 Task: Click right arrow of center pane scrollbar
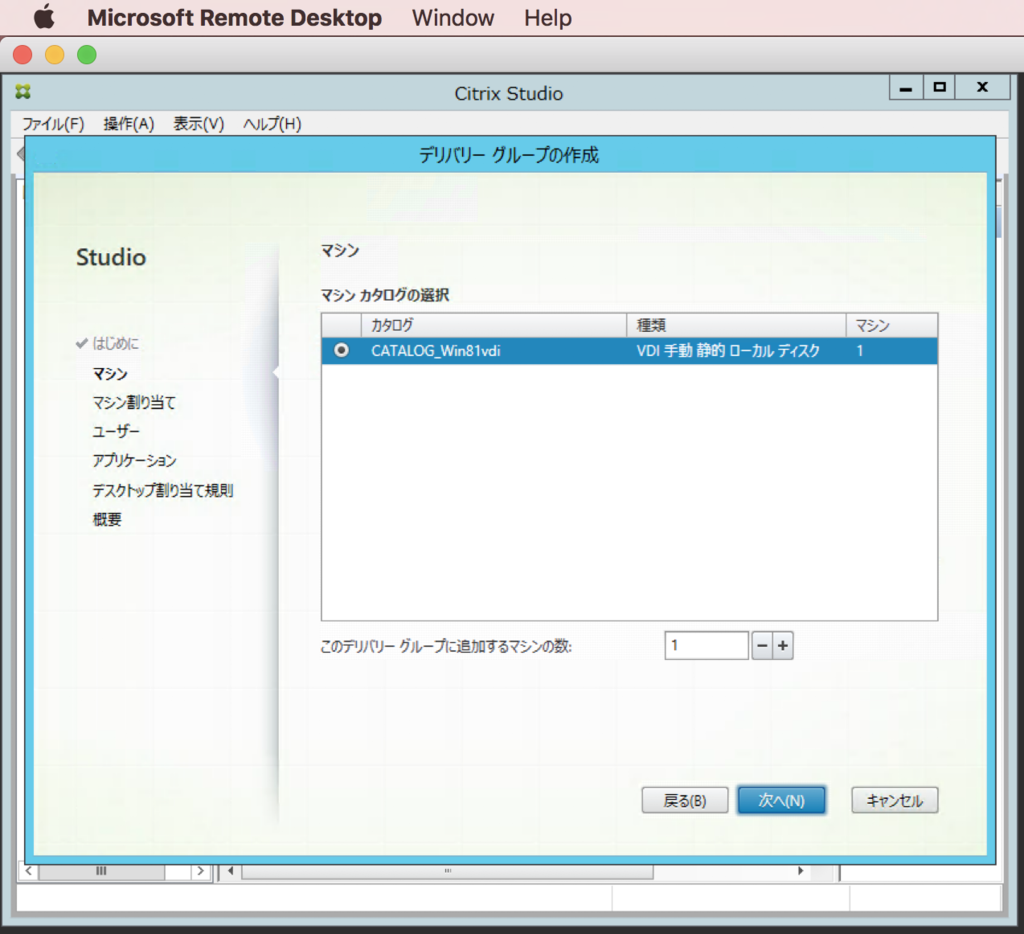coord(801,871)
